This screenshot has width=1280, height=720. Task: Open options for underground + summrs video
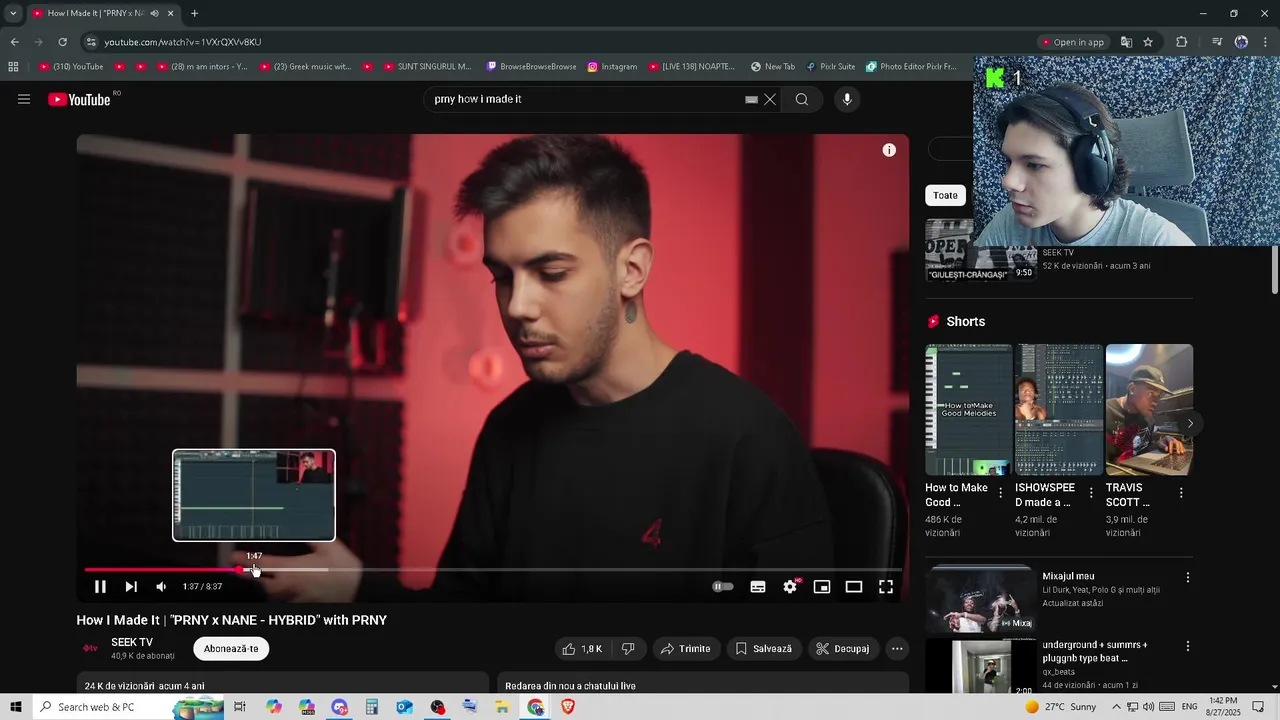pos(1188,646)
